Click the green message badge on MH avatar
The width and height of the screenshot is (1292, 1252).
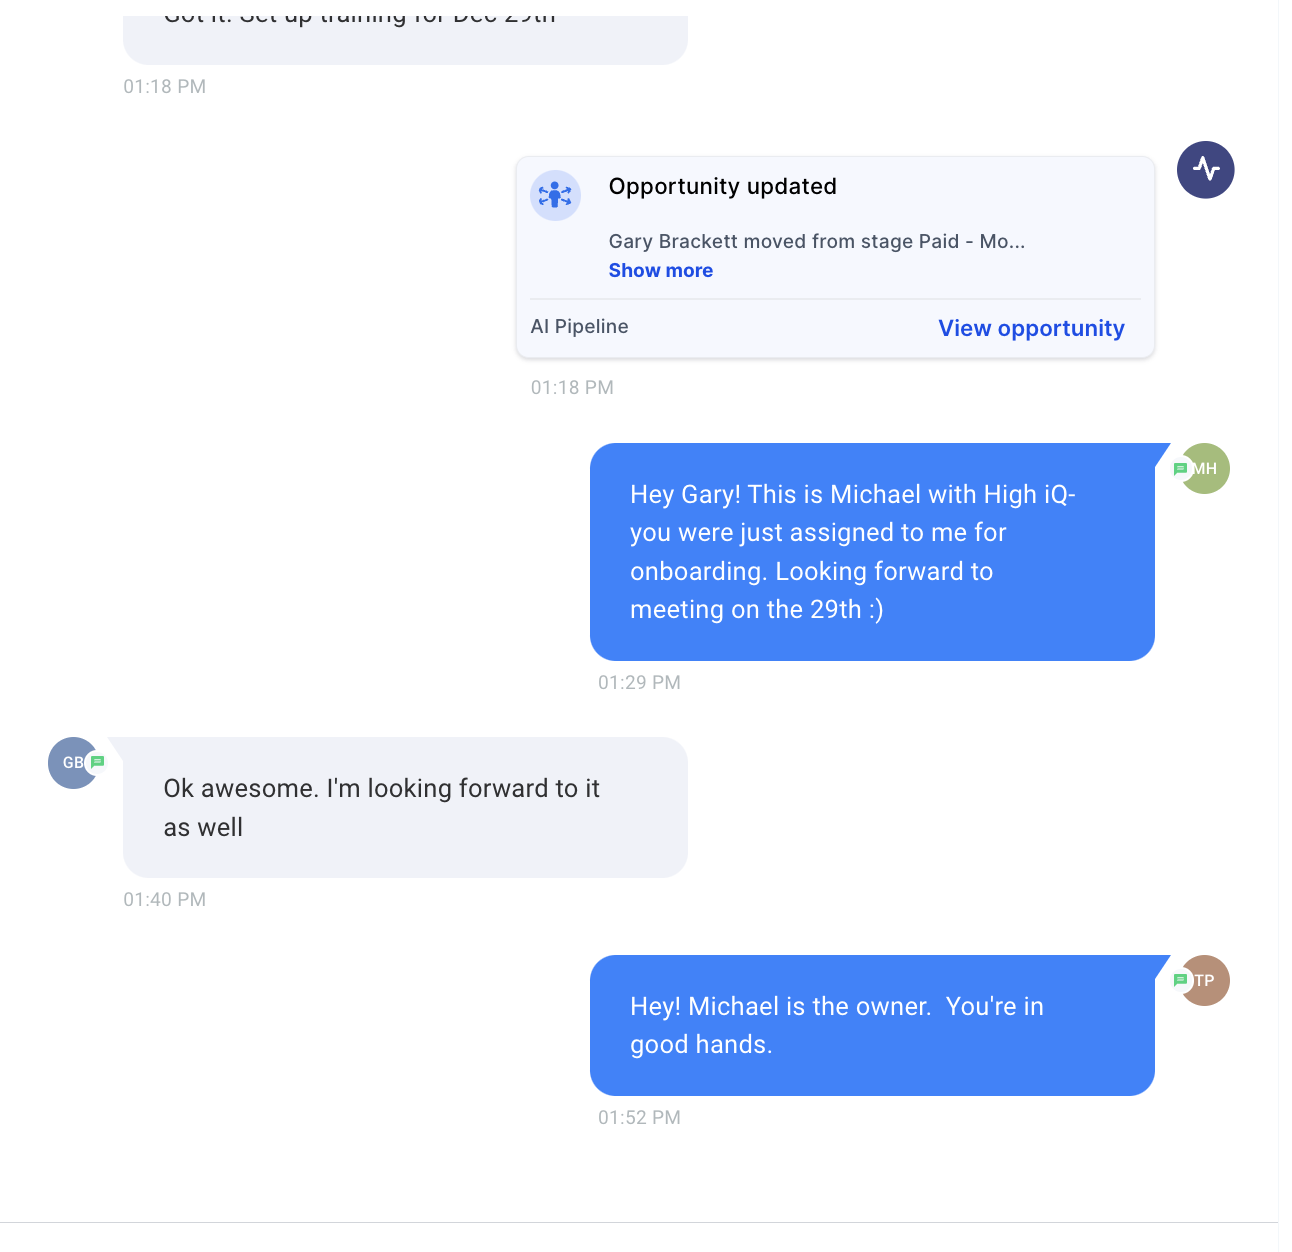pos(1180,469)
